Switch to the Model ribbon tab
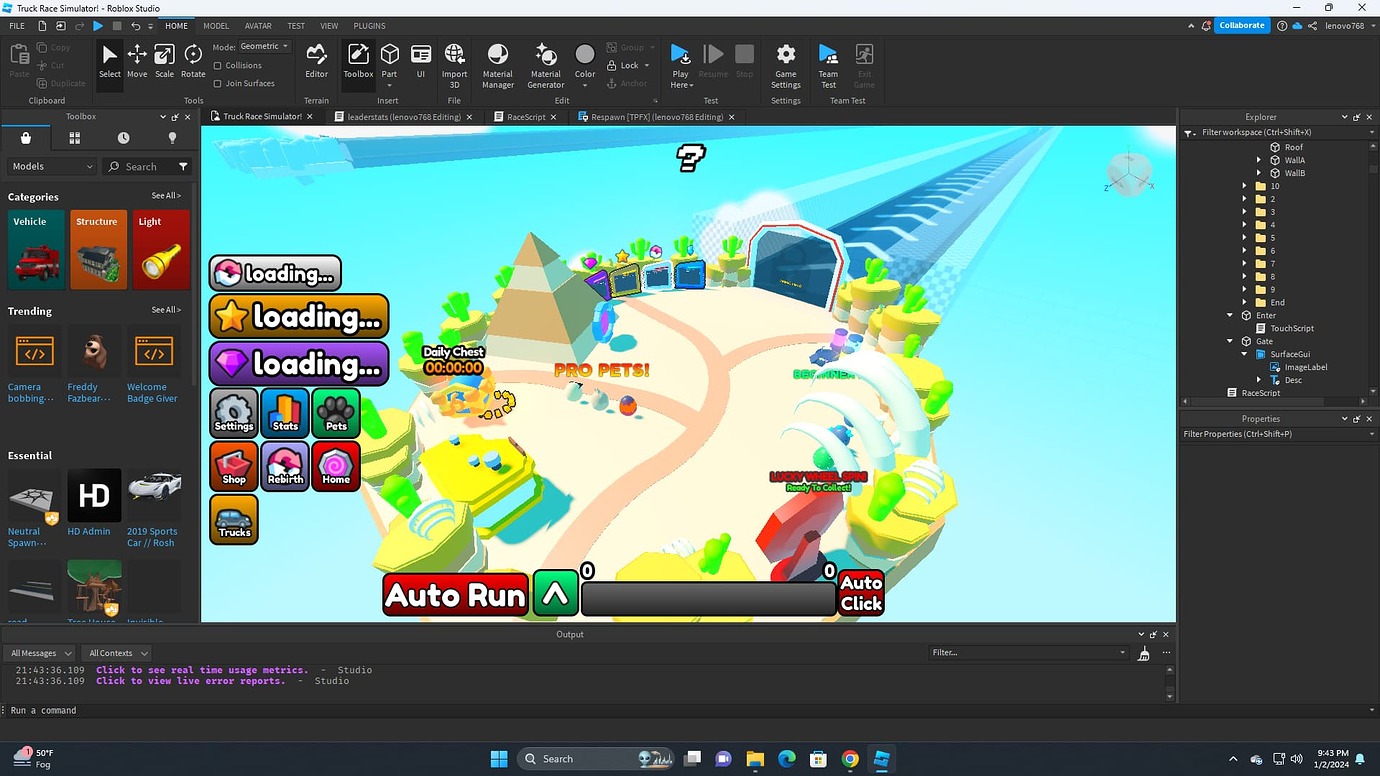 pyautogui.click(x=215, y=25)
